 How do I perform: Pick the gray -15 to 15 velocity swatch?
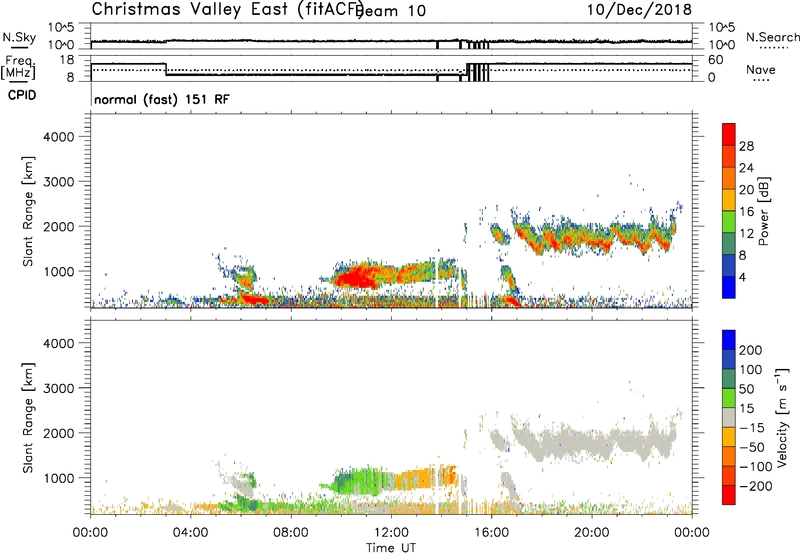tap(729, 417)
